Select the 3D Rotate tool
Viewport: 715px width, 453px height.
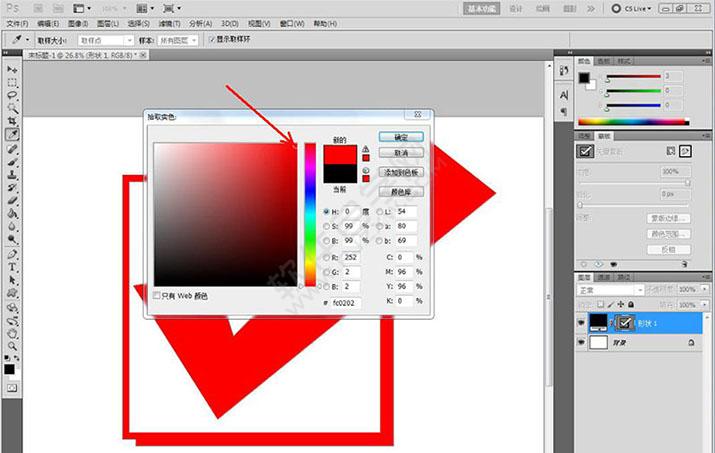pos(12,308)
